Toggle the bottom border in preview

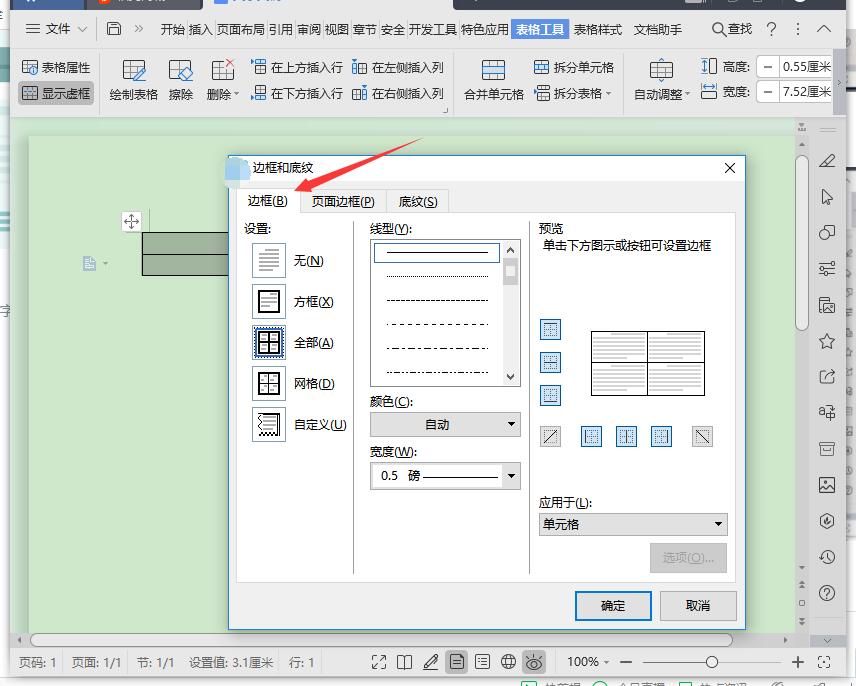coord(550,396)
